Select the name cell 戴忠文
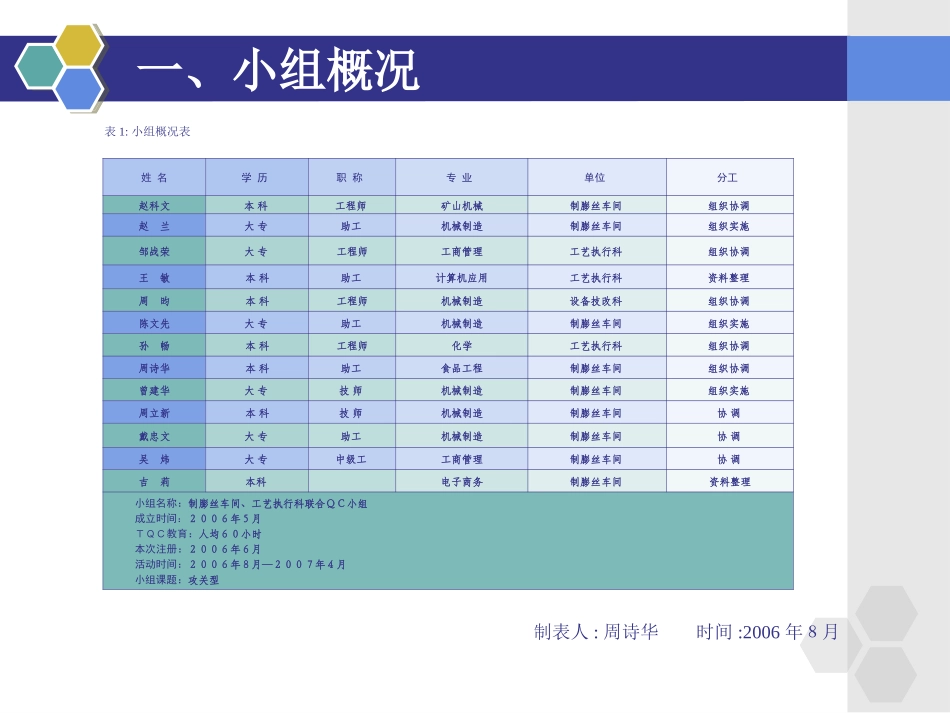Image resolution: width=950 pixels, height=713 pixels. [154, 436]
